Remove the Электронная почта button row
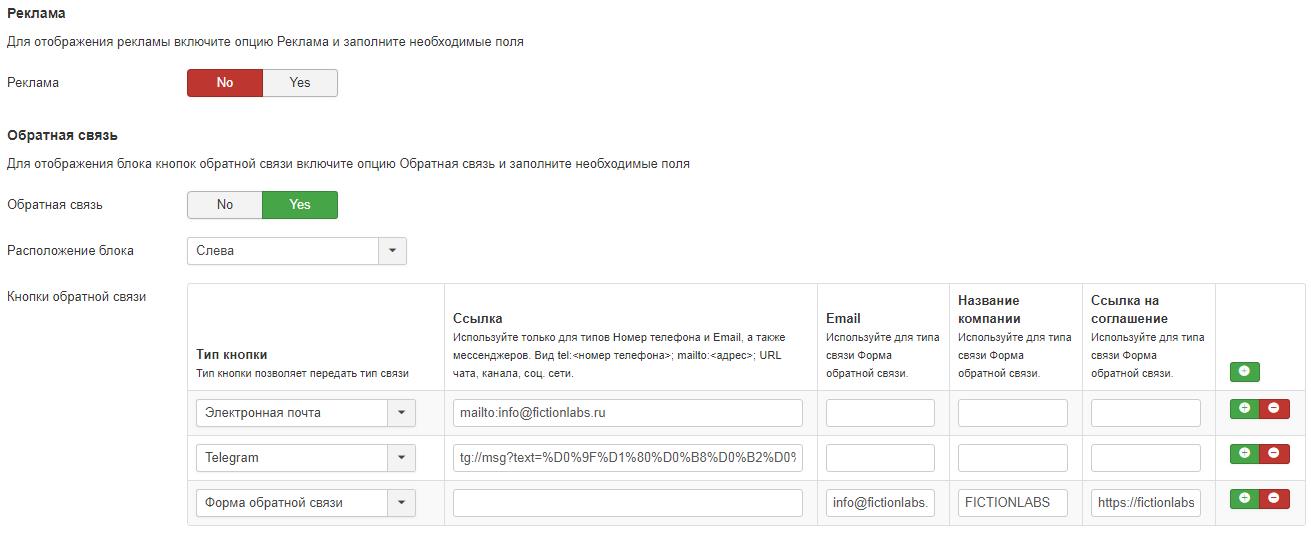Viewport: 1311px width, 533px height. 1273,408
